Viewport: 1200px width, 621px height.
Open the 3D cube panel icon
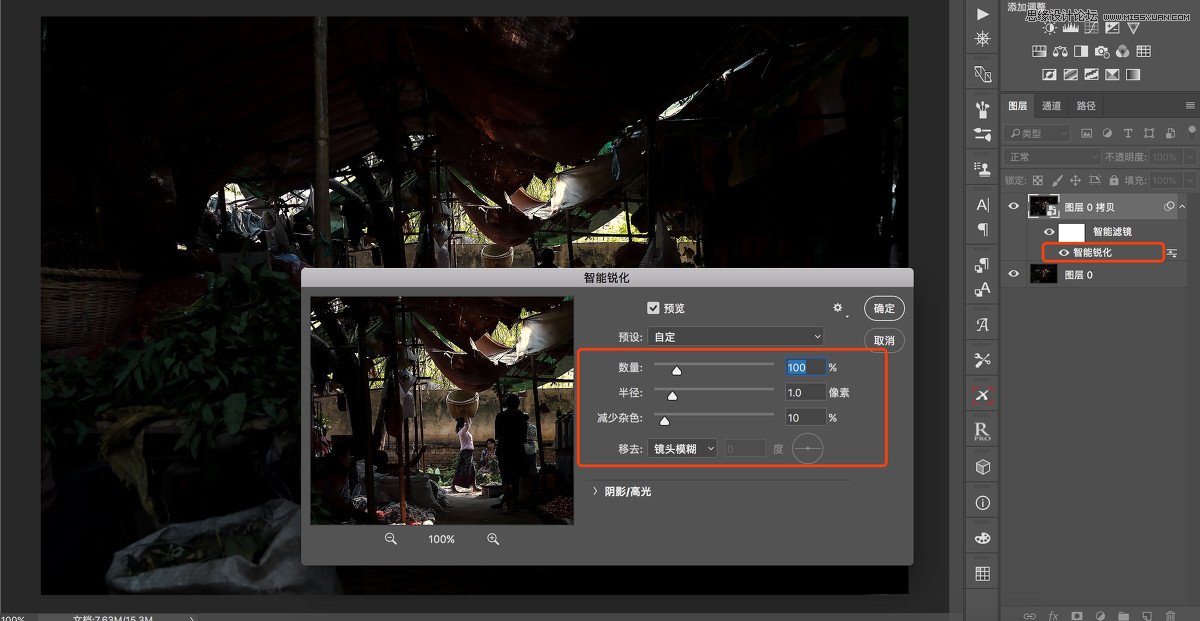[x=982, y=467]
